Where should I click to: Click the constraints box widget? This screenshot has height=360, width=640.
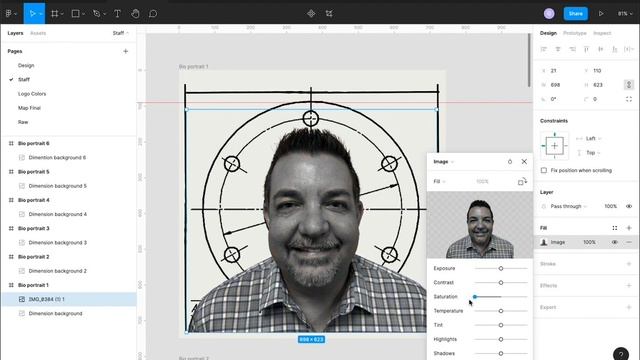(554, 146)
